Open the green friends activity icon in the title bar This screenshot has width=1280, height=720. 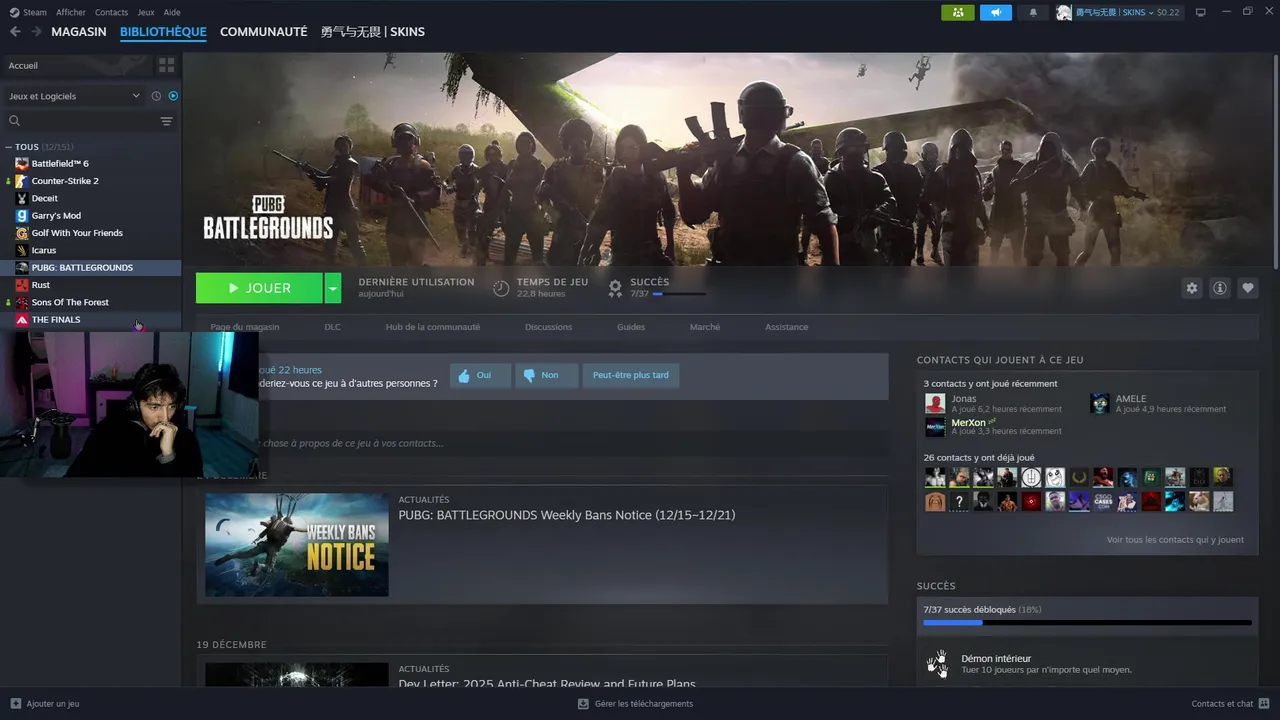pos(957,12)
